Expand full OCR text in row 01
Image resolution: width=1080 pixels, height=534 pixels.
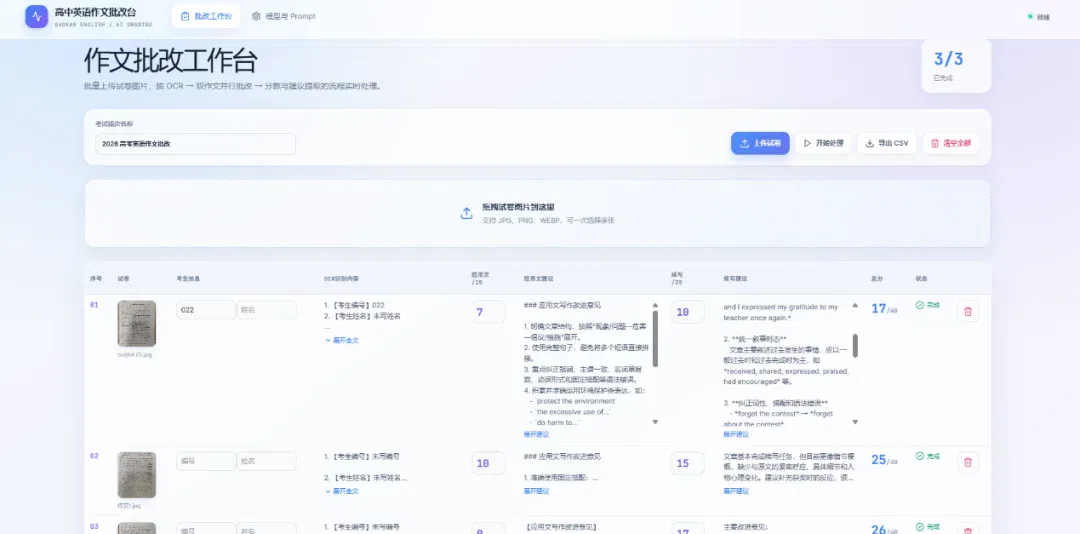342,340
